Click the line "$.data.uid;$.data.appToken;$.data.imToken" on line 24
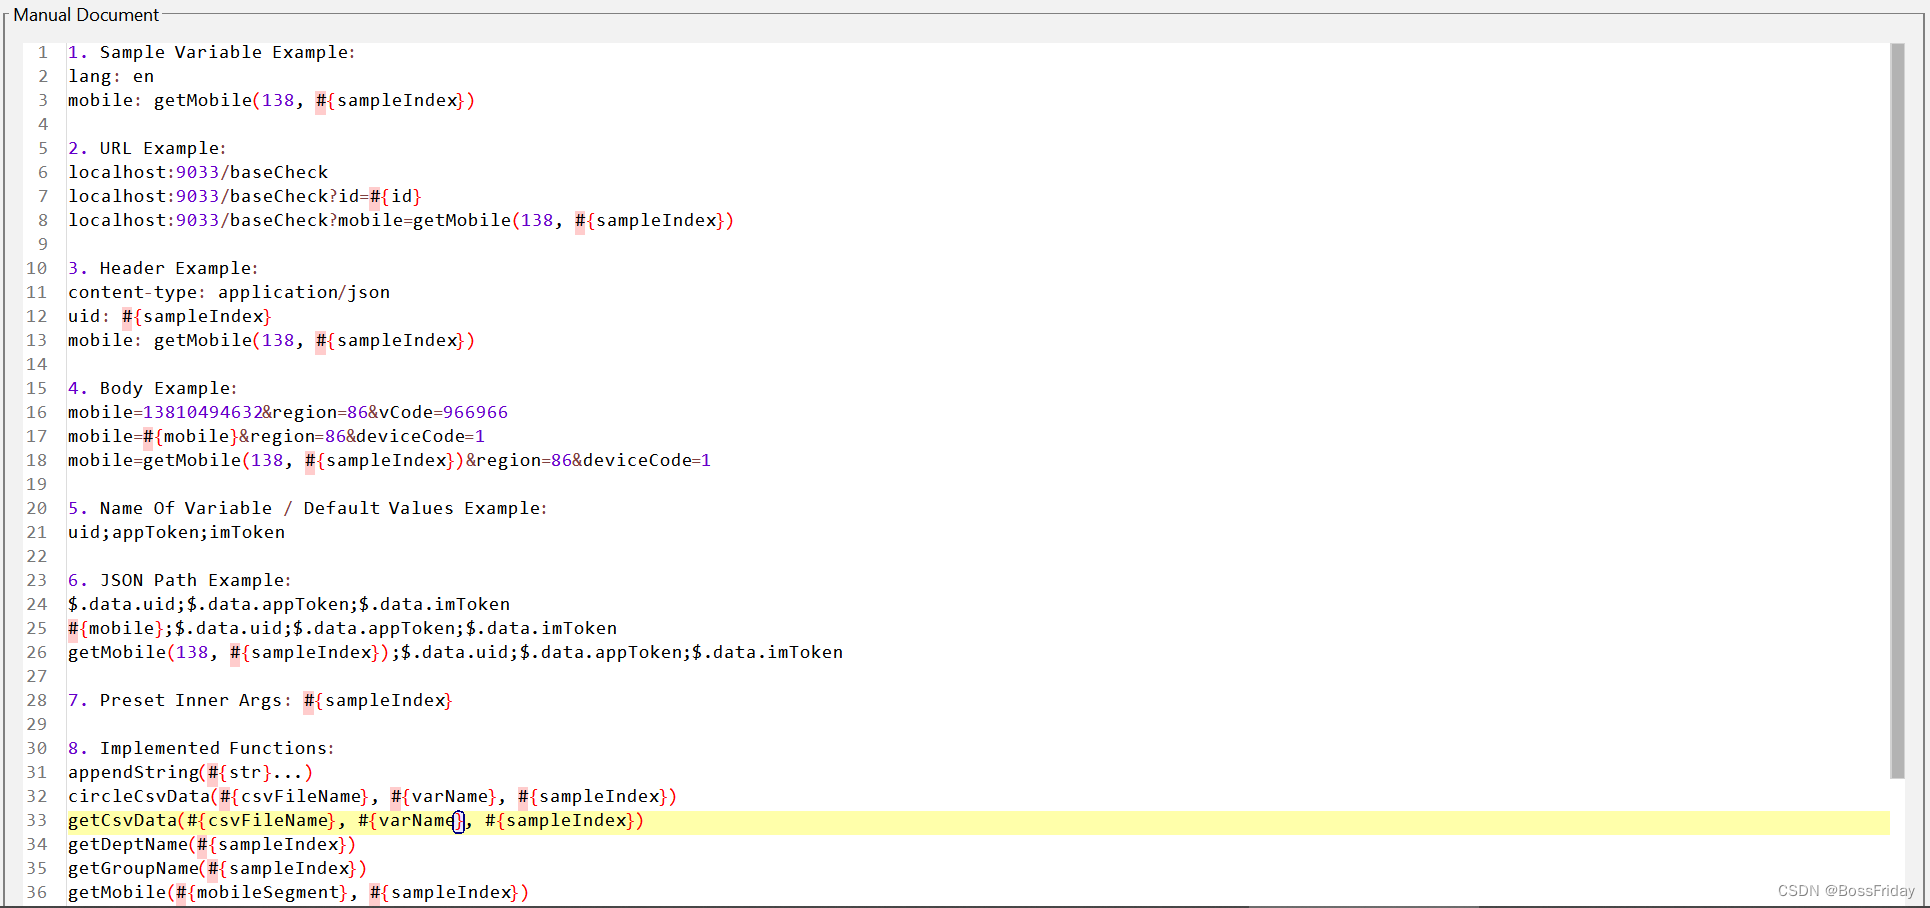 [x=289, y=604]
